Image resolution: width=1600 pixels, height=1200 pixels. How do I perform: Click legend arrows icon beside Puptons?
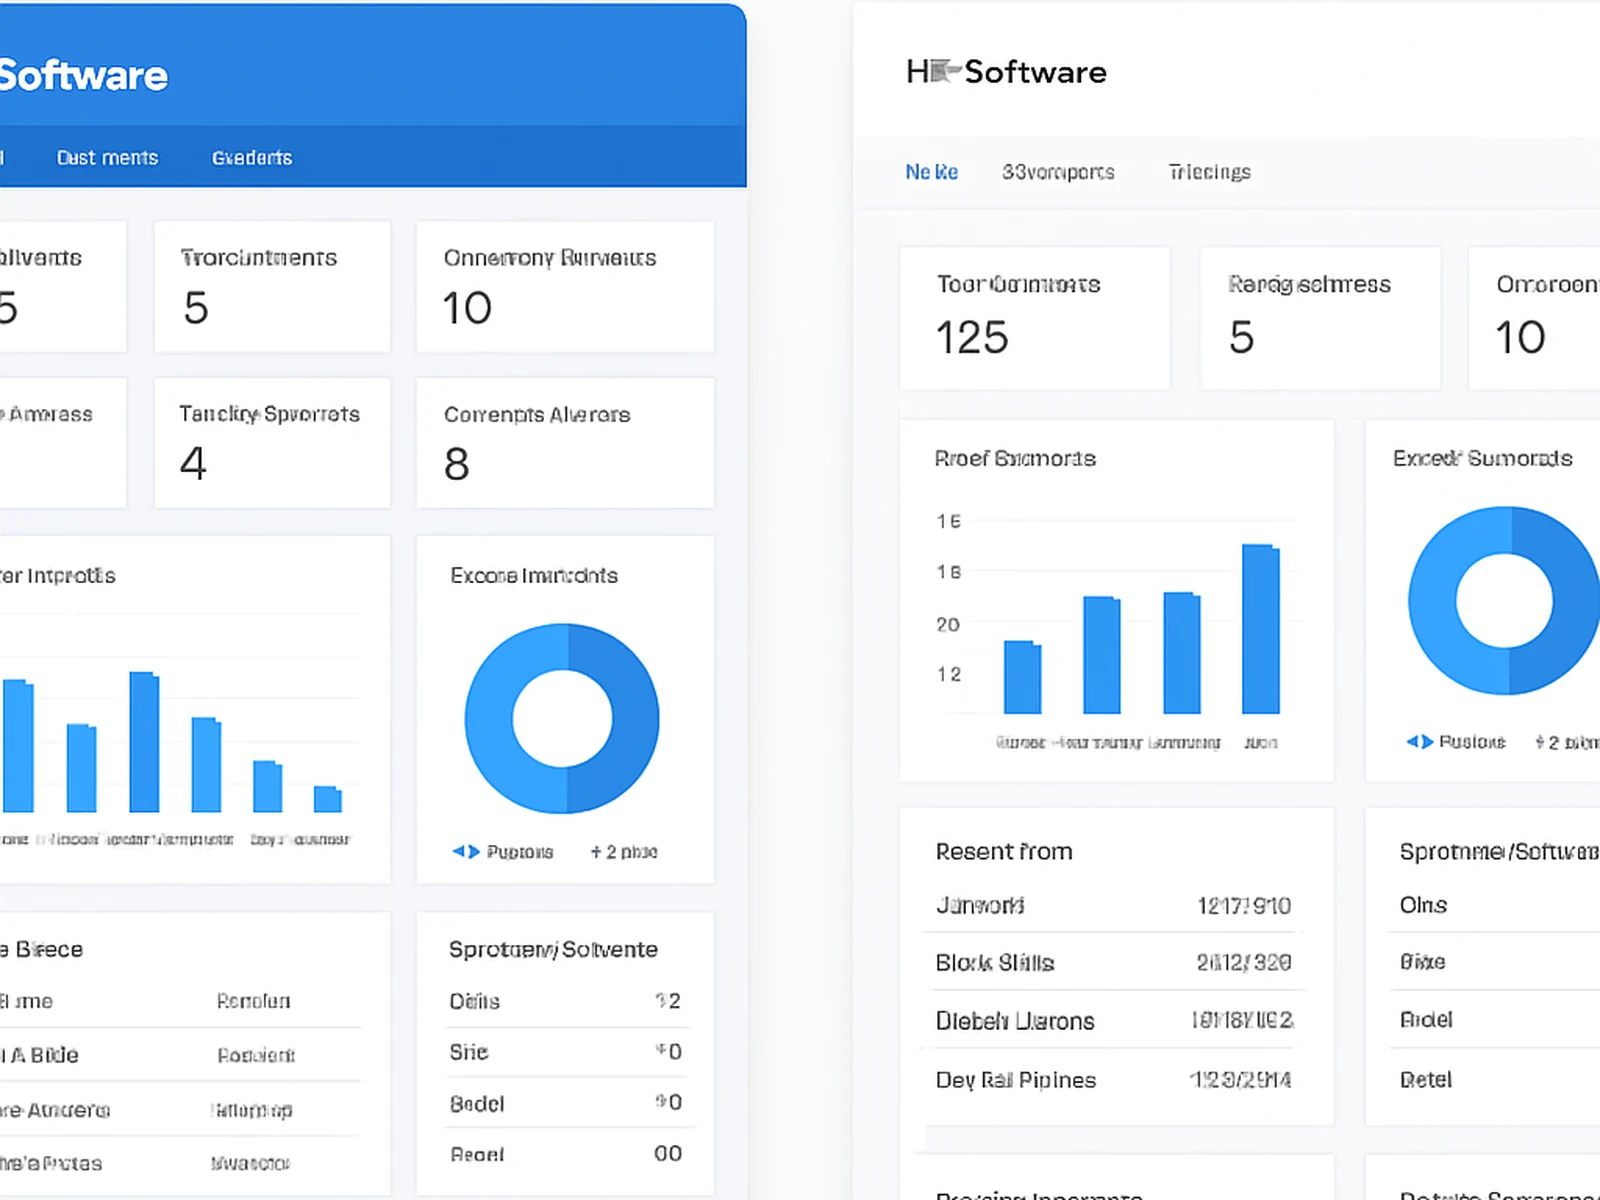tap(466, 852)
